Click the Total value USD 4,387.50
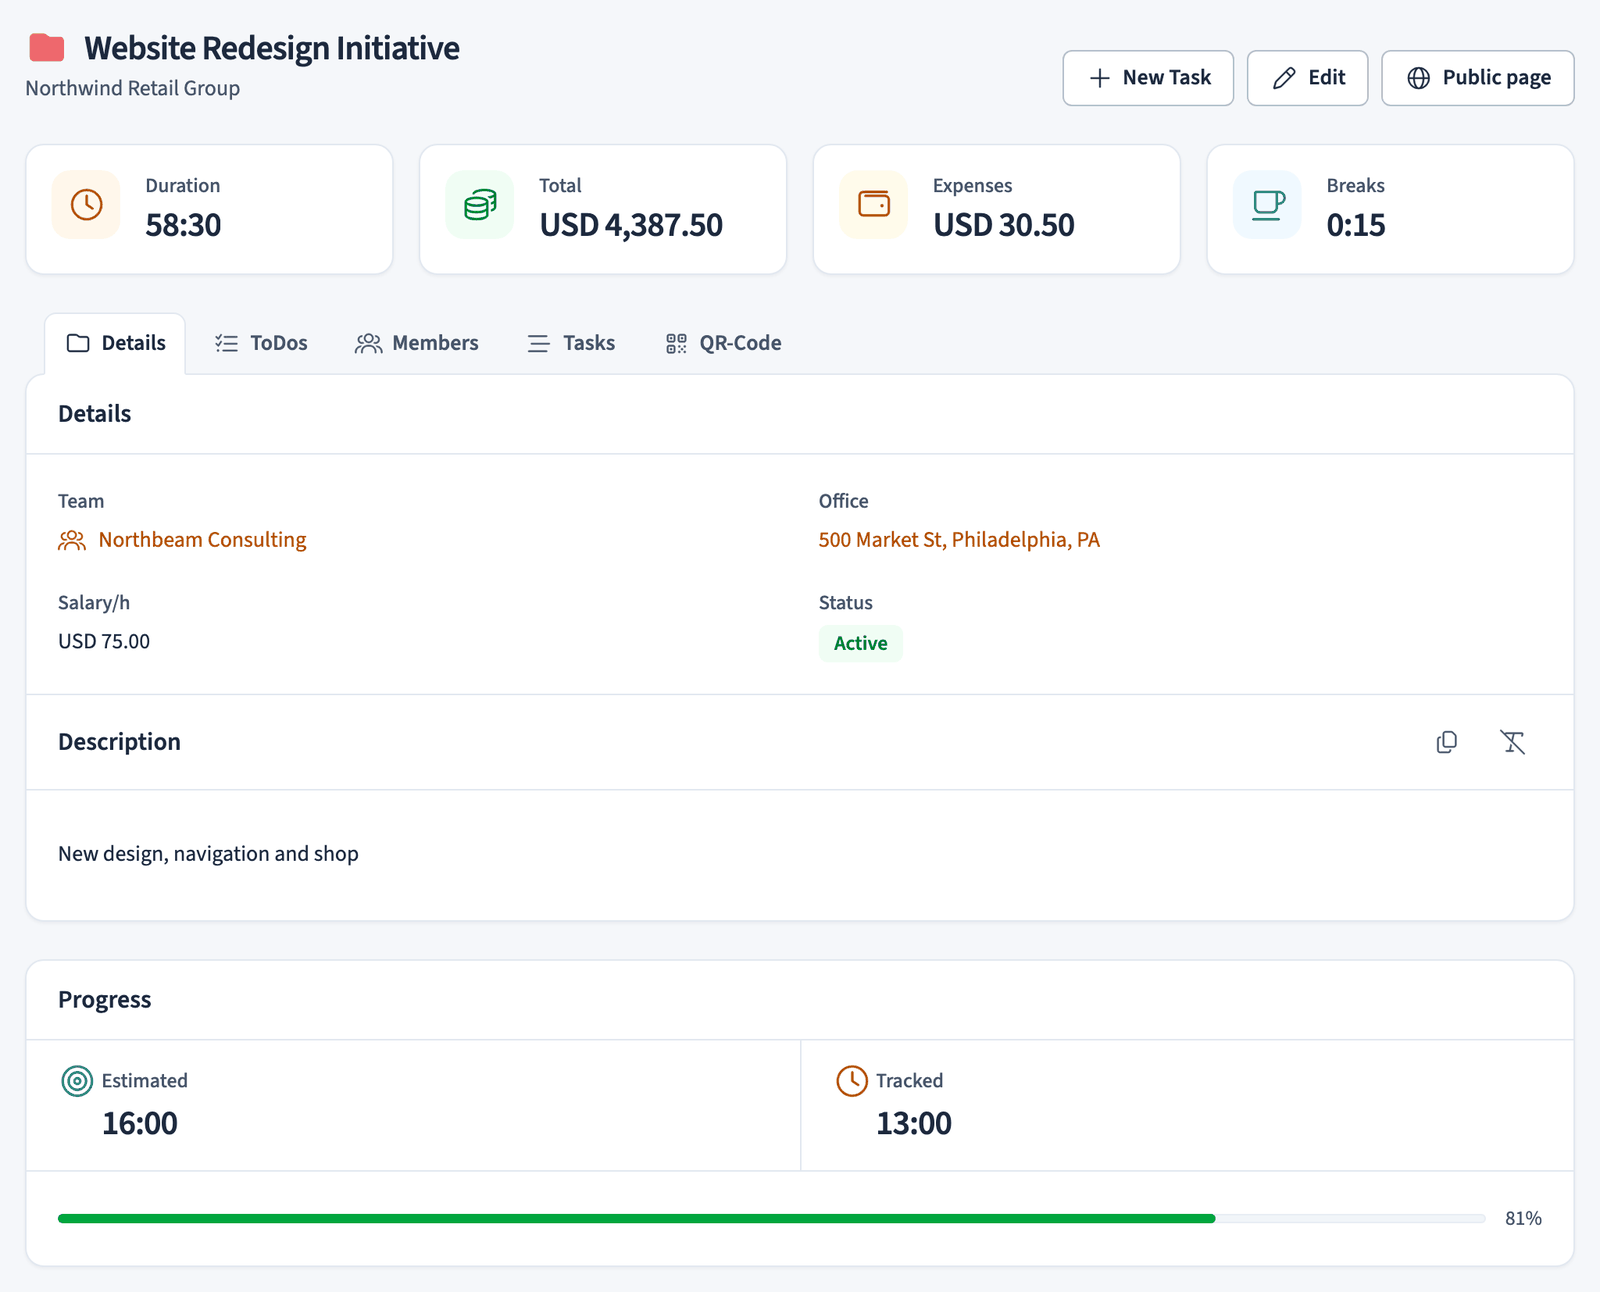1600x1292 pixels. [631, 225]
